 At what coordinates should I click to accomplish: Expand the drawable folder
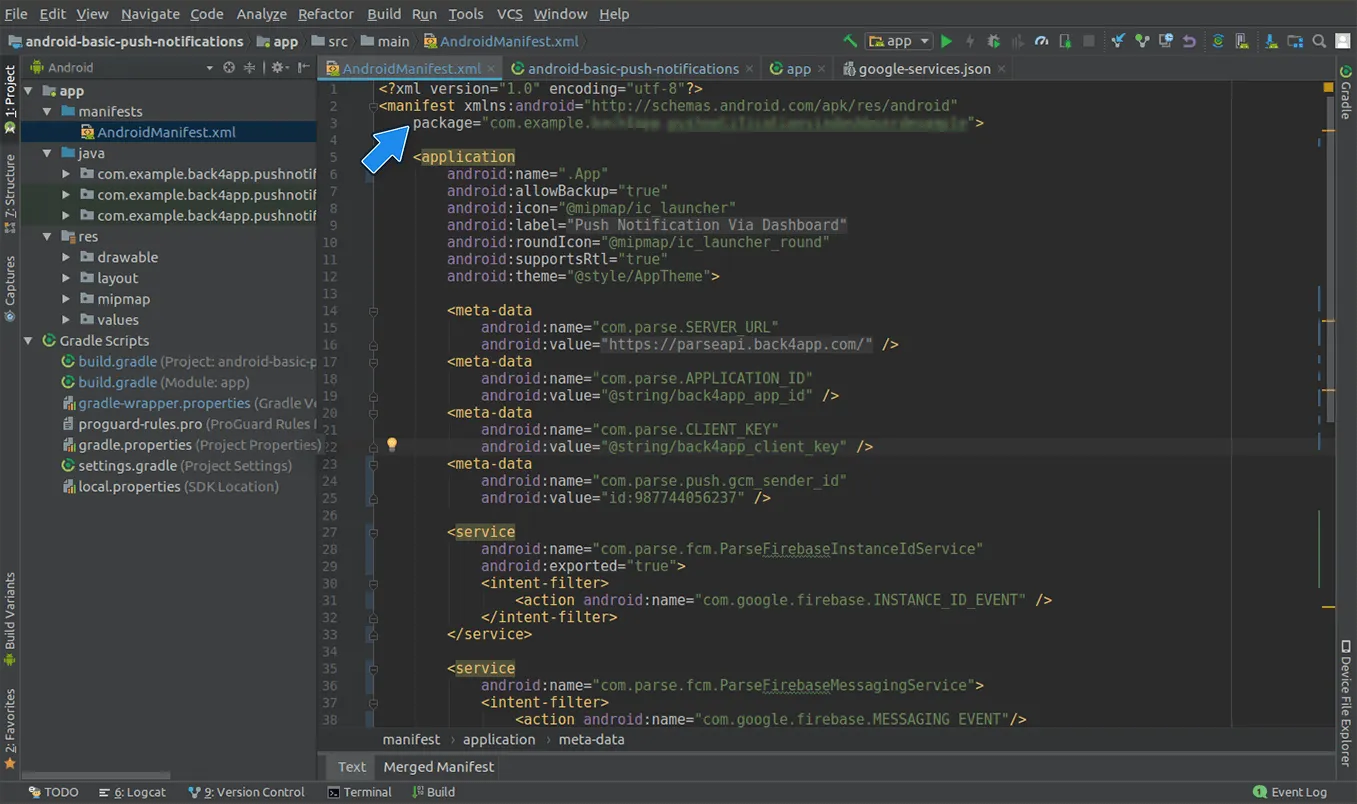(66, 257)
